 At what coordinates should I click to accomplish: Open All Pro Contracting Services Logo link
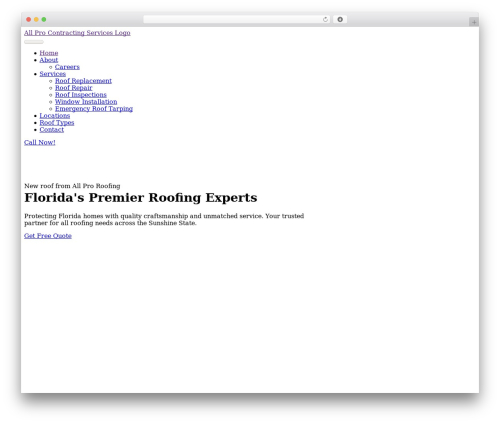[x=77, y=33]
